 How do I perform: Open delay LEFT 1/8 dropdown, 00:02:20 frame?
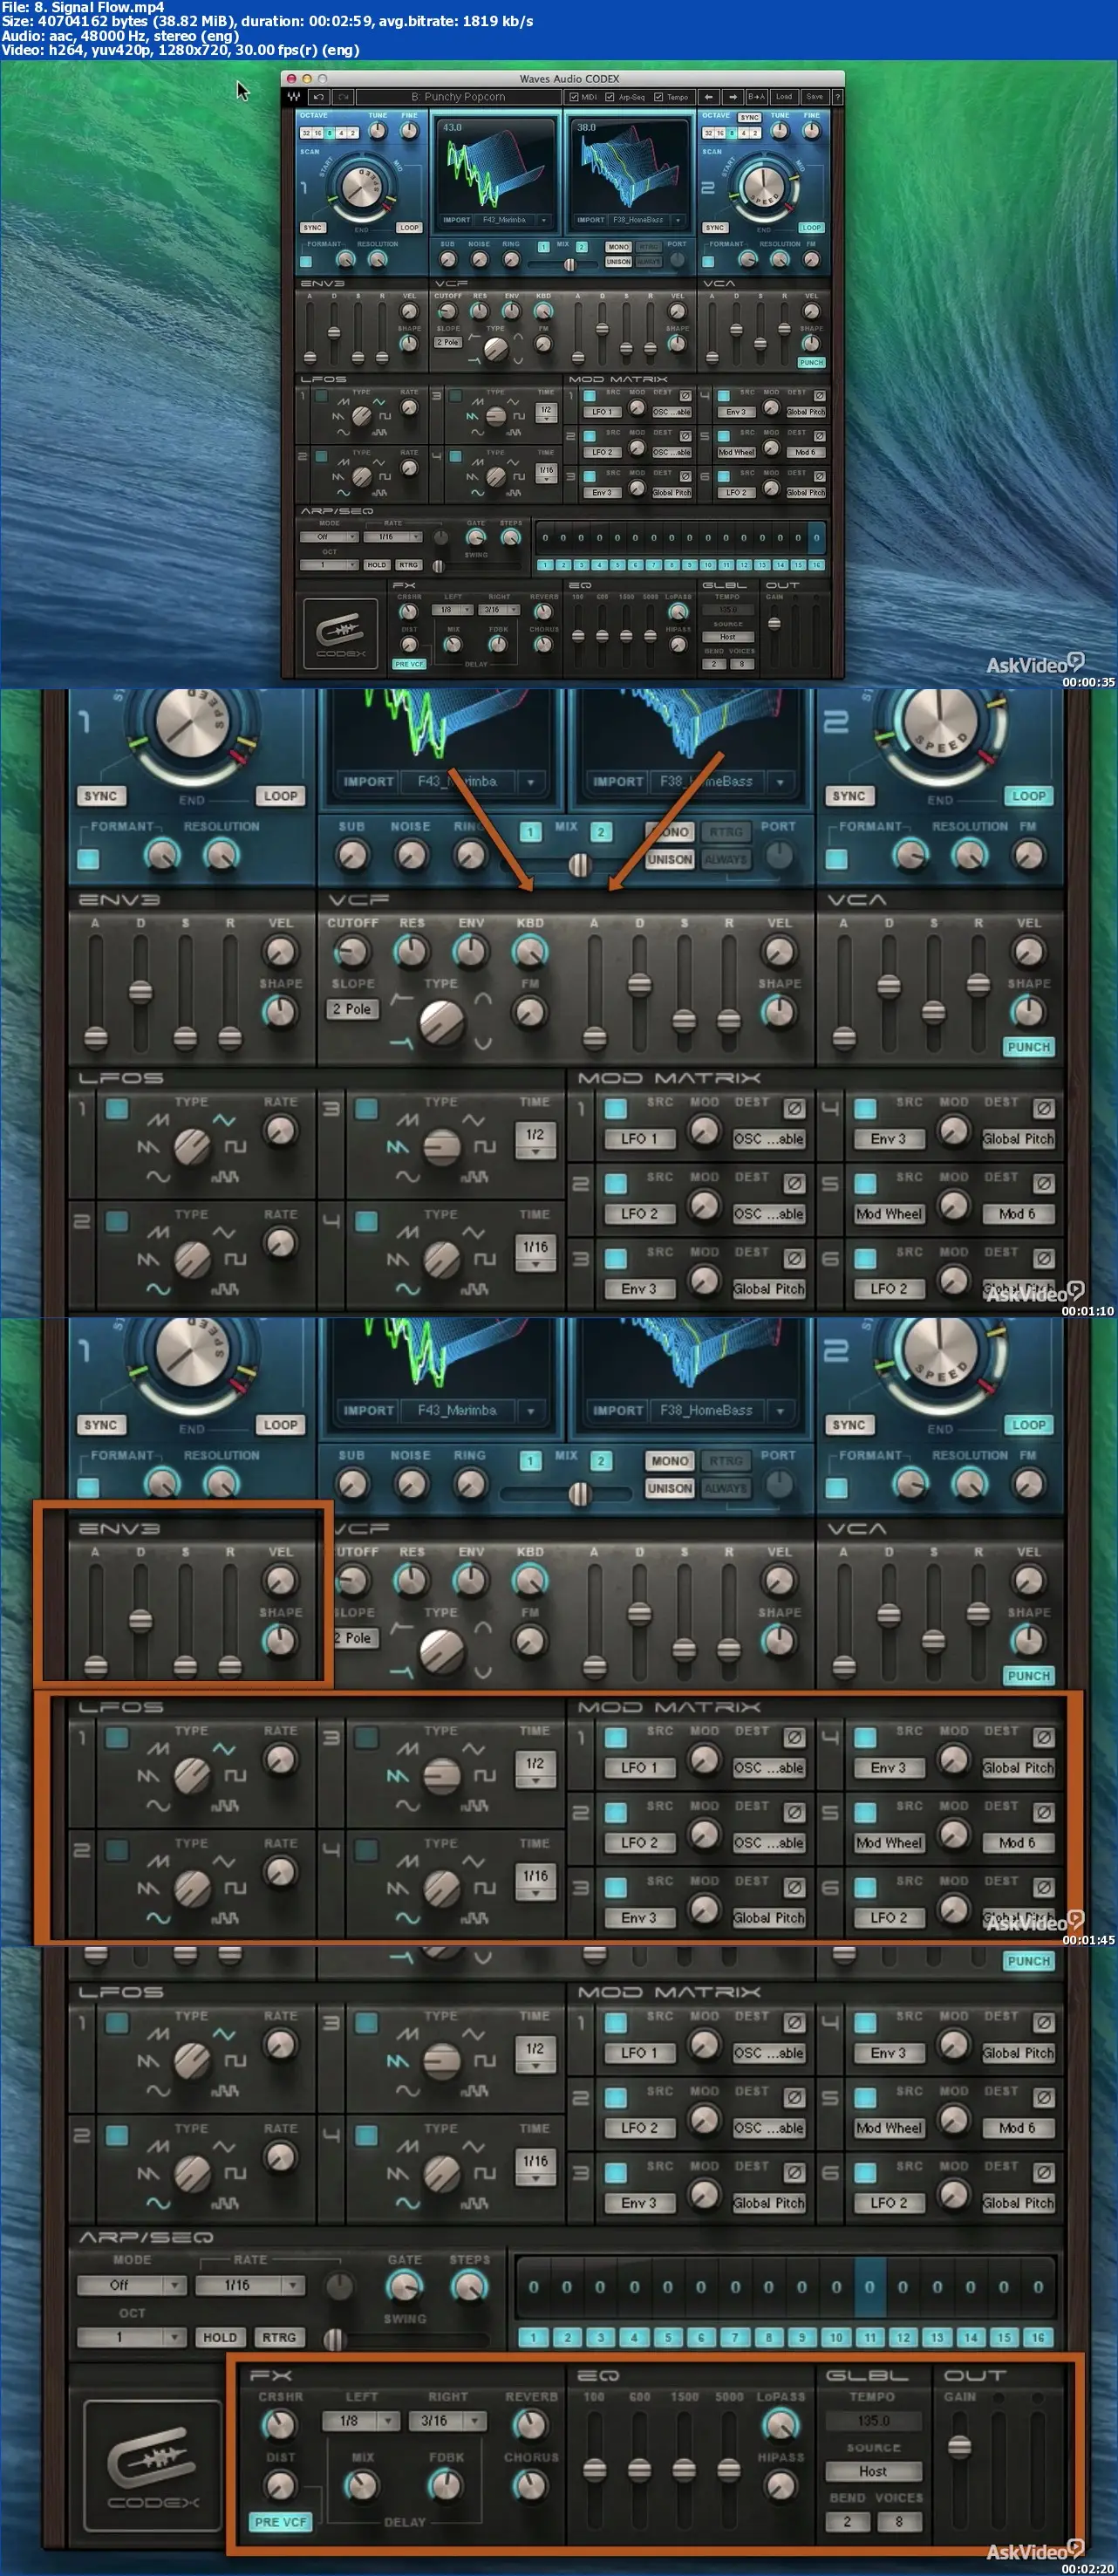(x=360, y=2421)
